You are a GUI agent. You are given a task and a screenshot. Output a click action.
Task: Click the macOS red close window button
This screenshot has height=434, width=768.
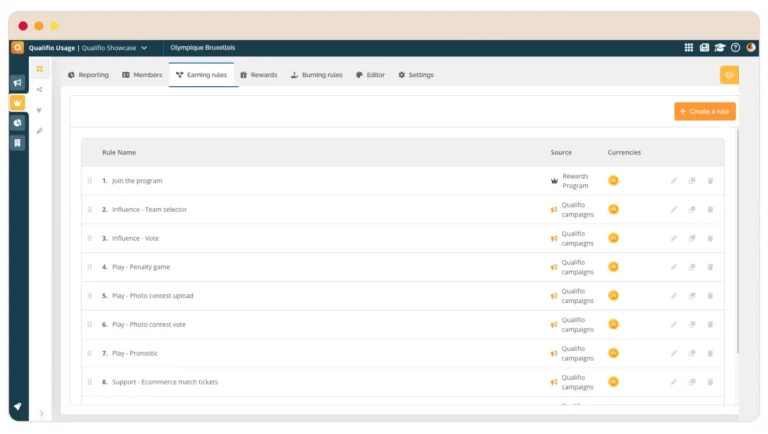[x=23, y=26]
